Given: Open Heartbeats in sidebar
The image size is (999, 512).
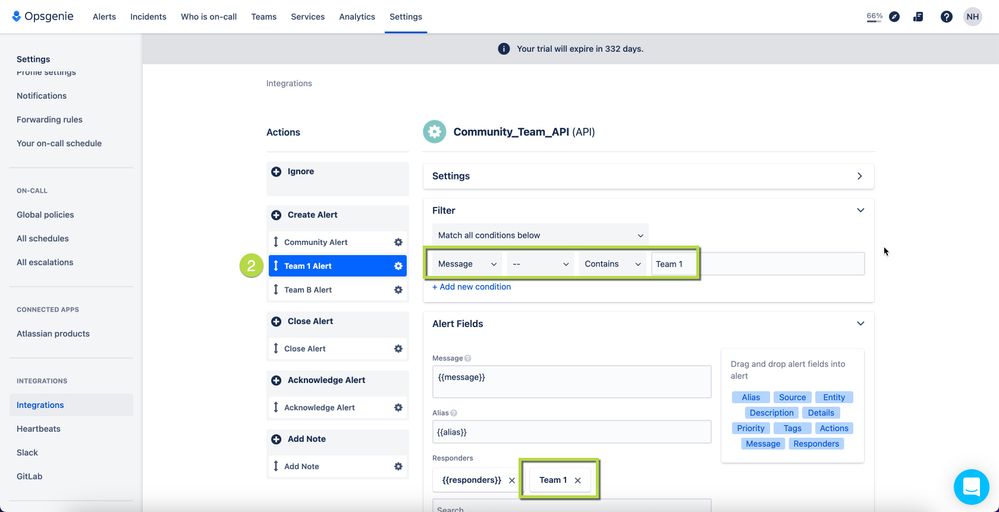Looking at the screenshot, I should [x=38, y=429].
